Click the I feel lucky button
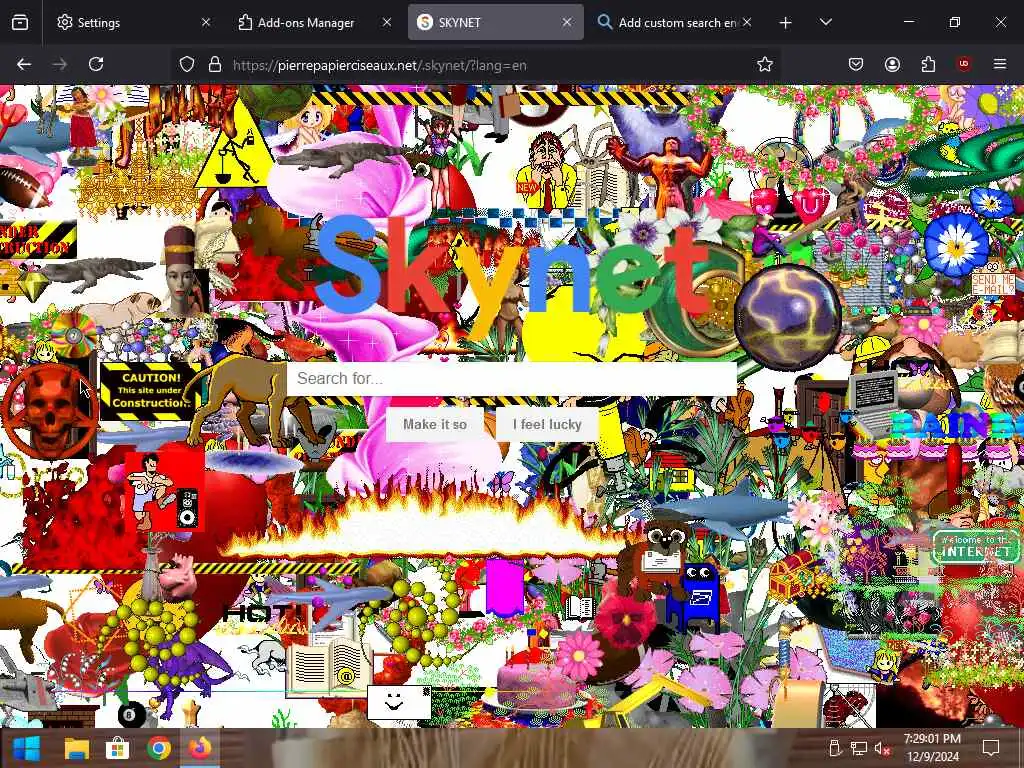The height and width of the screenshot is (768, 1024). [547, 424]
